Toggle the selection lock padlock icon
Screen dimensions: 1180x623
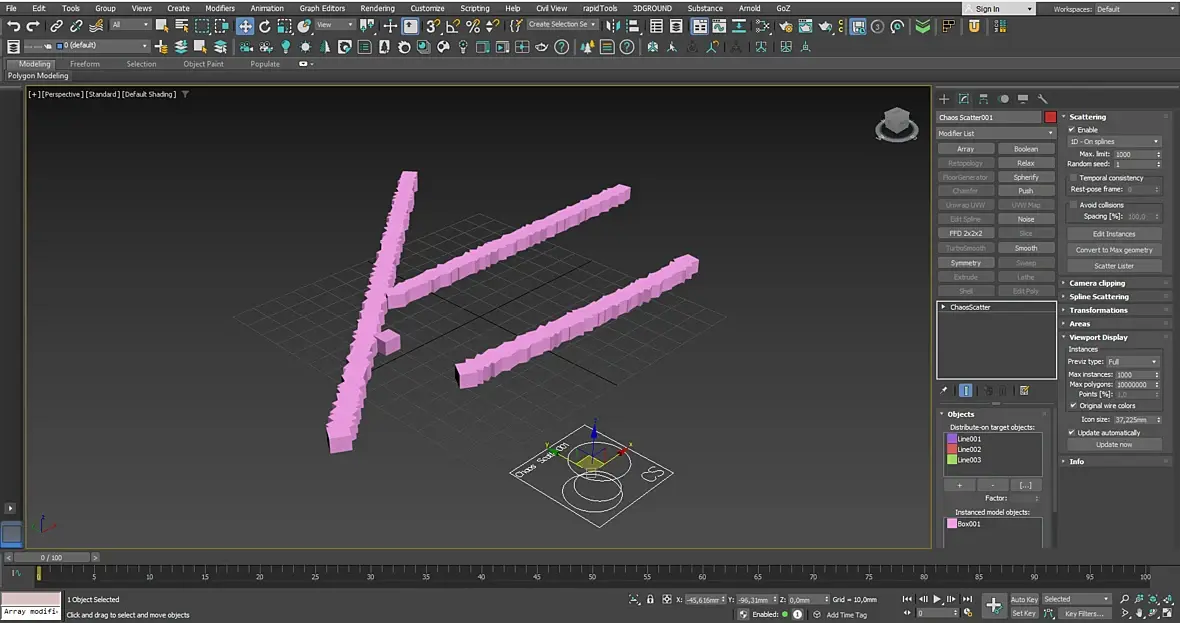click(651, 600)
